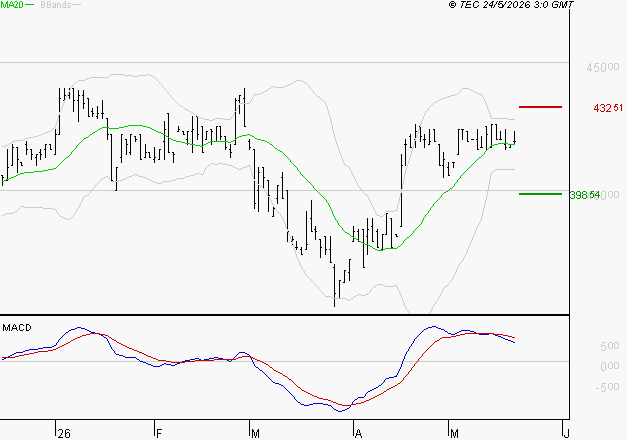This screenshot has width=627, height=440.
Task: Click the F February axis marker
Action: (159, 433)
